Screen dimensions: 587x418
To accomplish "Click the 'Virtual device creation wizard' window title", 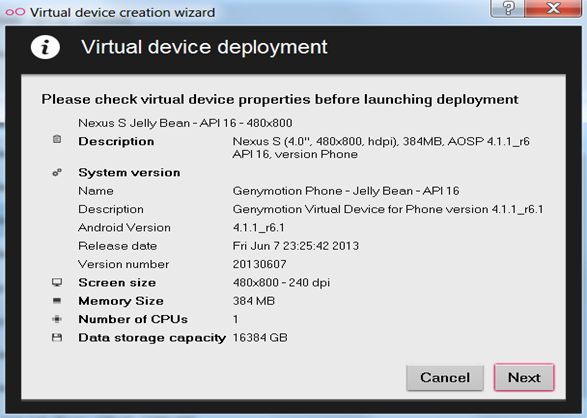I will pos(122,12).
